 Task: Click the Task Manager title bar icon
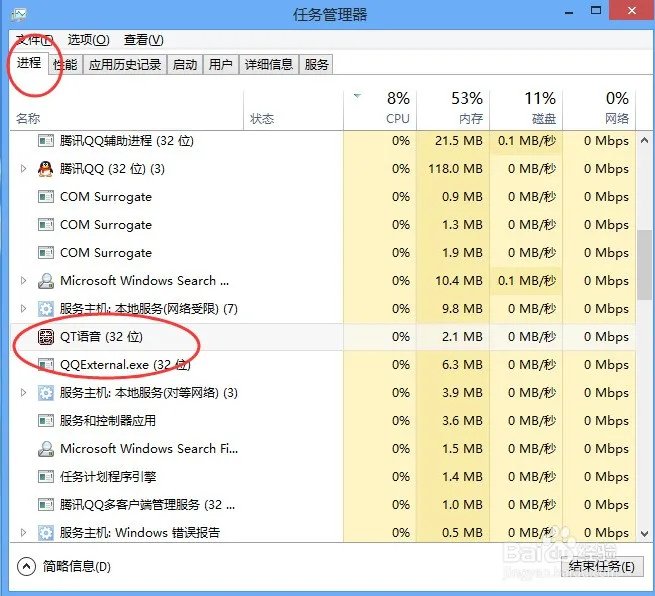coord(19,15)
